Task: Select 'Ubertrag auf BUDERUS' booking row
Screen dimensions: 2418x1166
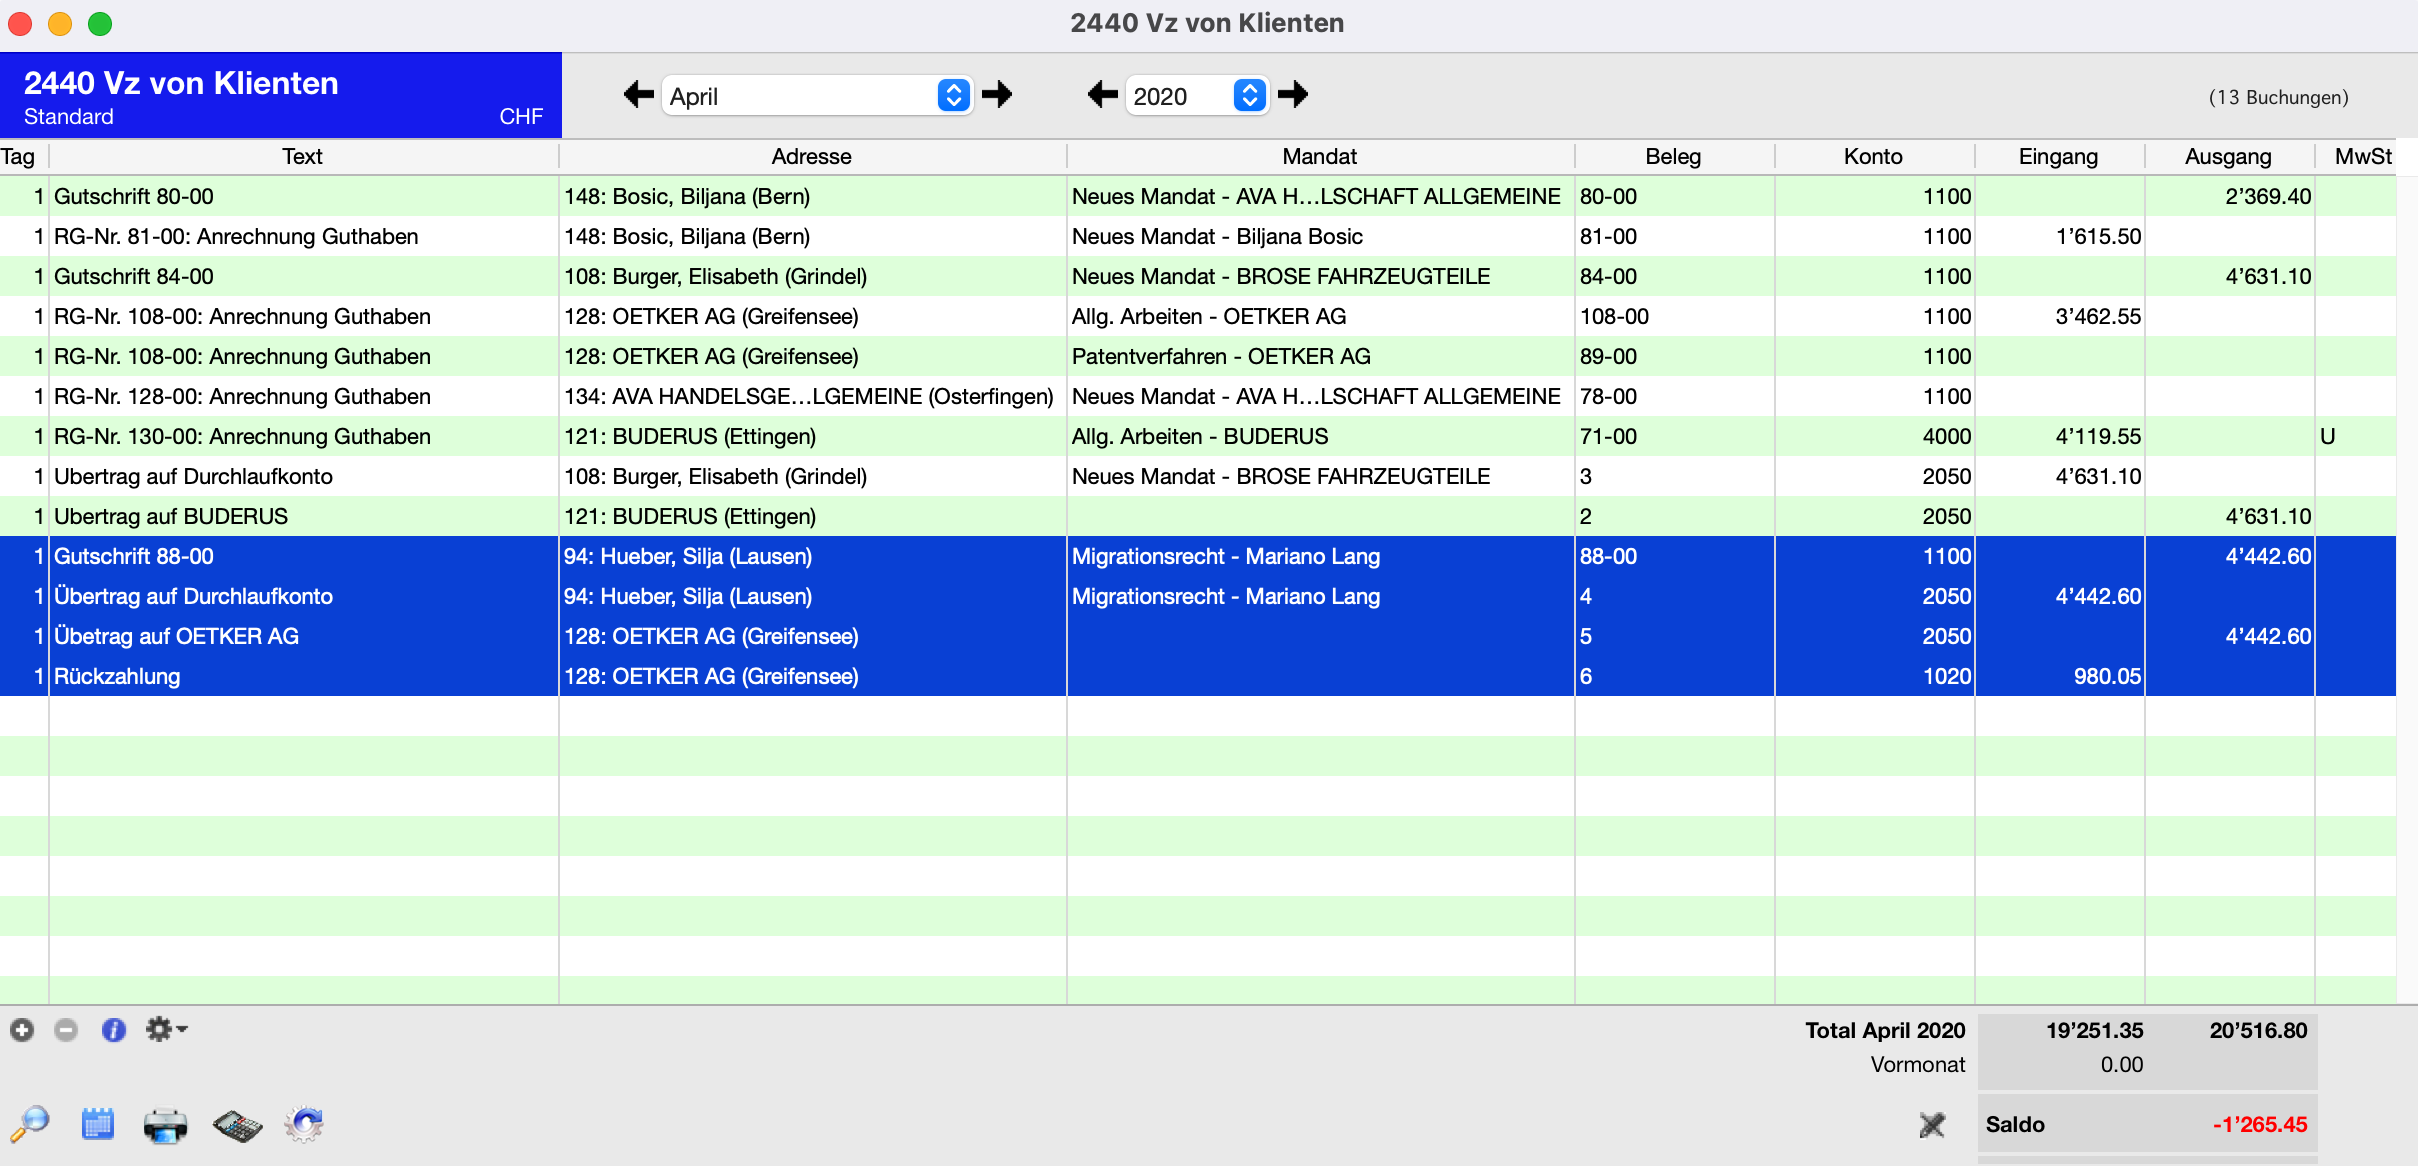Action: point(1198,516)
